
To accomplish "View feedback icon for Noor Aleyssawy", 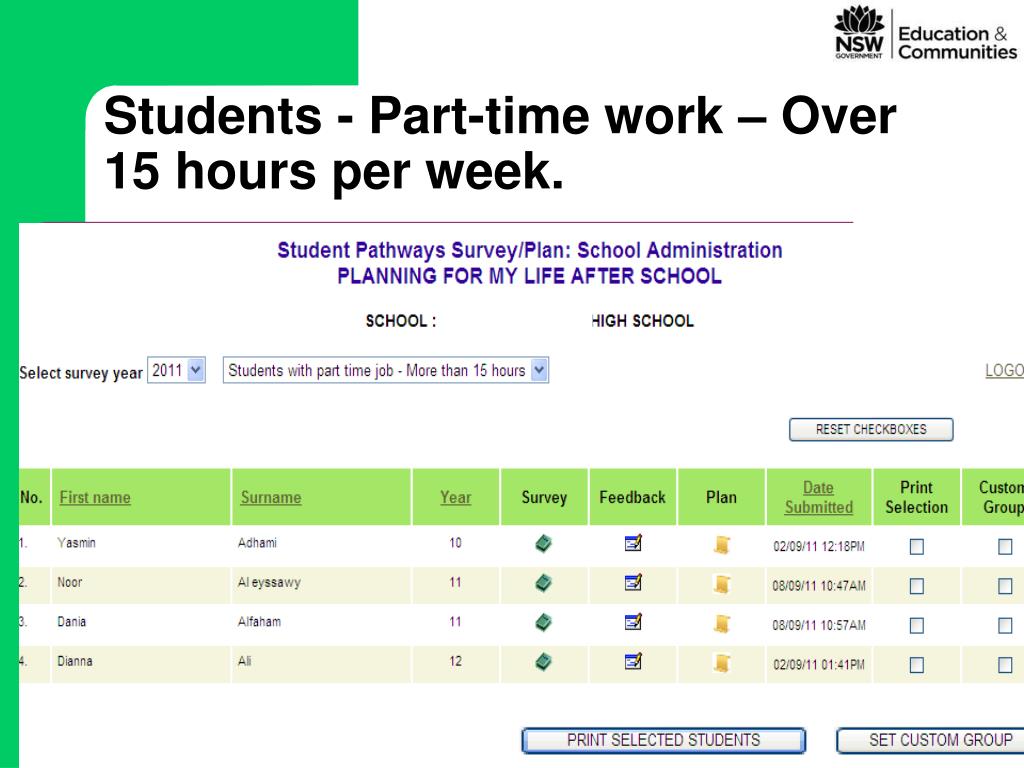I will pos(633,582).
